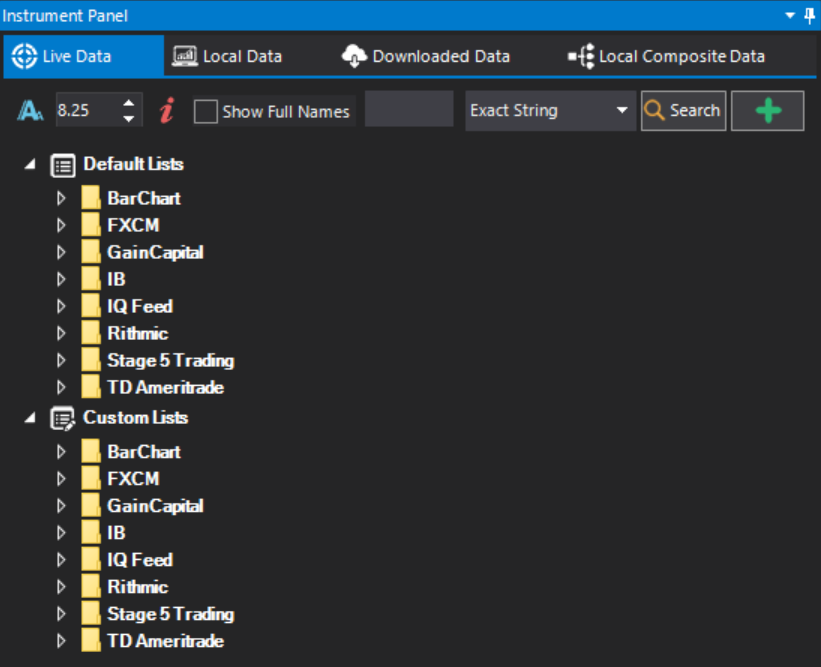Screen dimensions: 821x667
Task: Click the GainCapital folder icon under Default Lists
Action: 91,252
